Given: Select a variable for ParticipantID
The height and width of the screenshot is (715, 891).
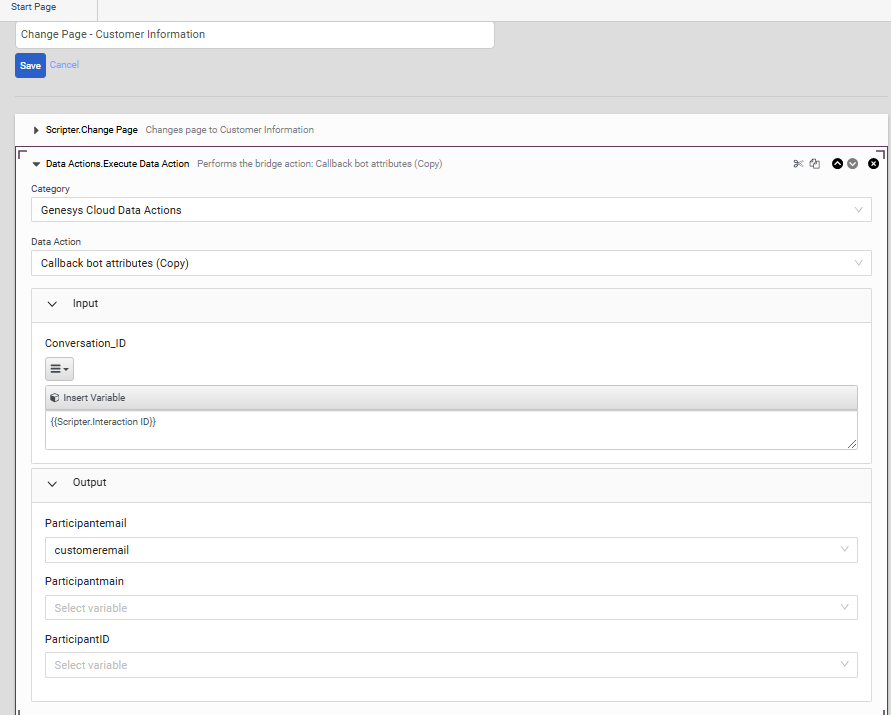Looking at the screenshot, I should (451, 665).
